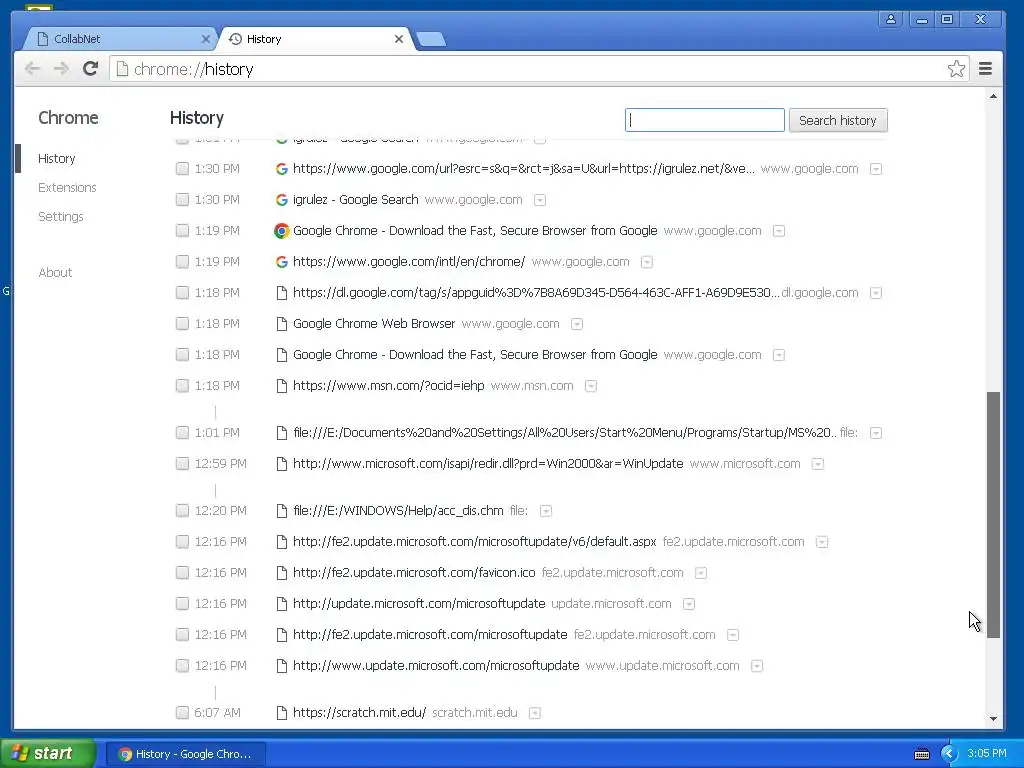
Task: Open dropdown for igrulez Google Search entry
Action: [539, 200]
